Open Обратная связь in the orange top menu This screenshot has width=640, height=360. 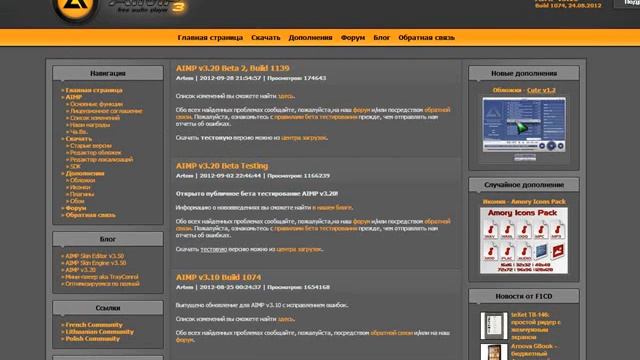[427, 38]
